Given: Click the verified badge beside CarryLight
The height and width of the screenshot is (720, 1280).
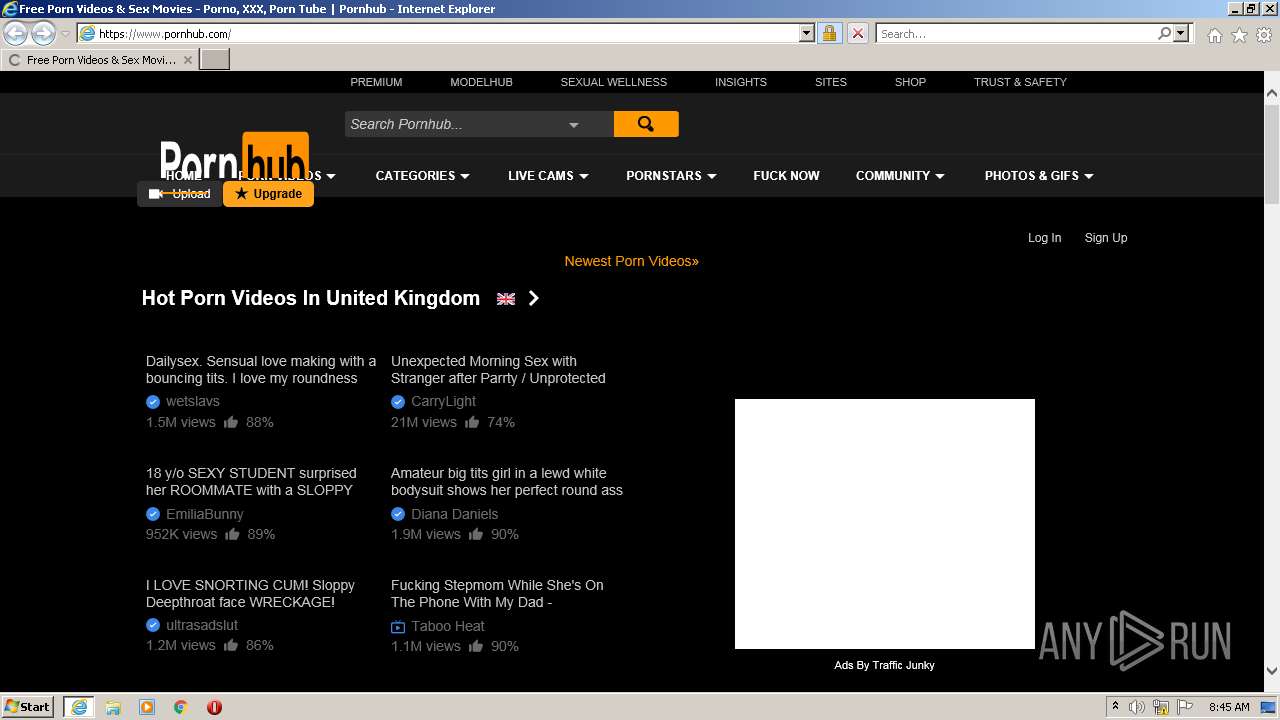Looking at the screenshot, I should click(x=398, y=402).
